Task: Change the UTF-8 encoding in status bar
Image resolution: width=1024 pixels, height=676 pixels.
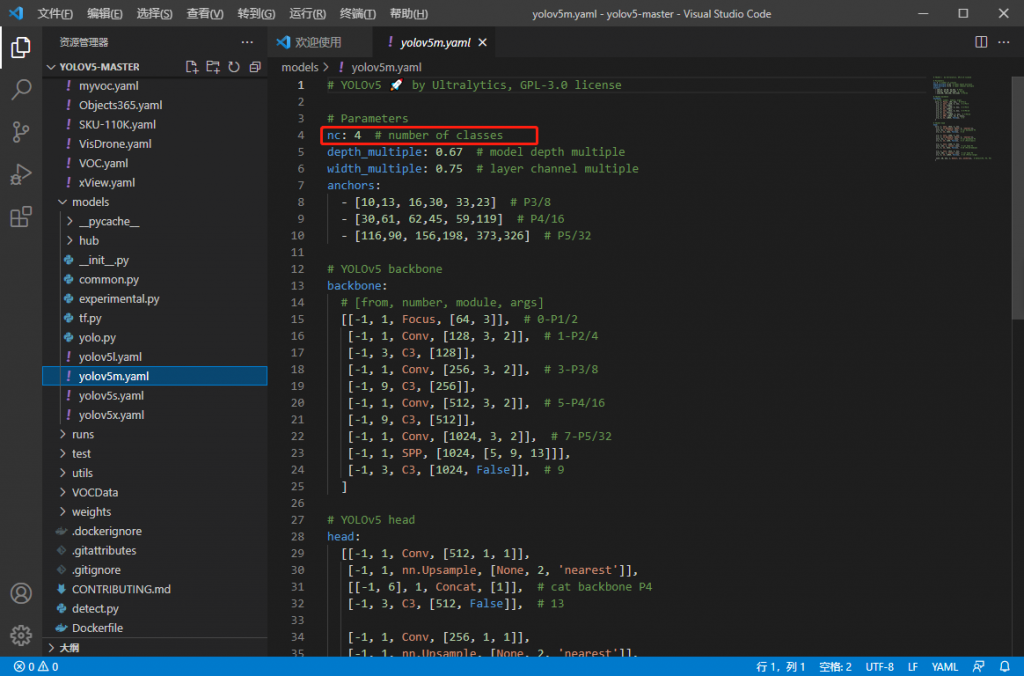Action: [879, 667]
